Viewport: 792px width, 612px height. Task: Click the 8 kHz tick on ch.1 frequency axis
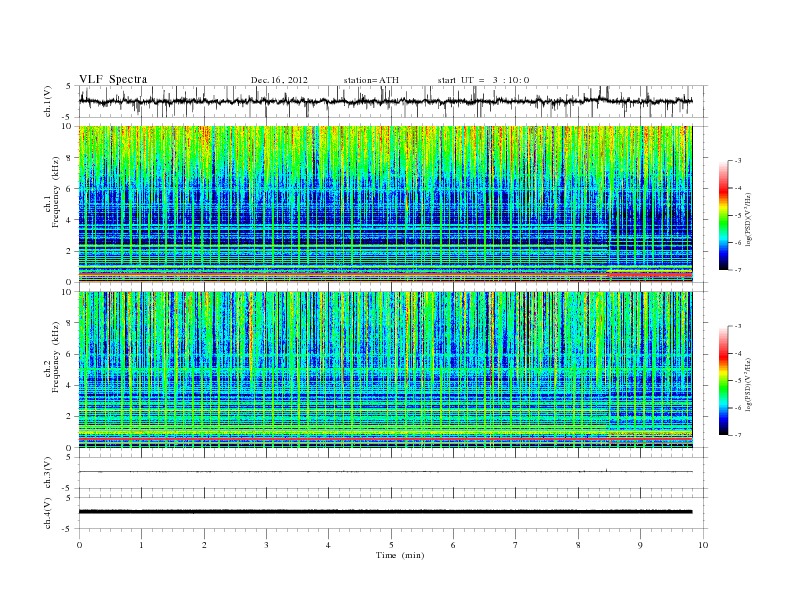pyautogui.click(x=70, y=158)
